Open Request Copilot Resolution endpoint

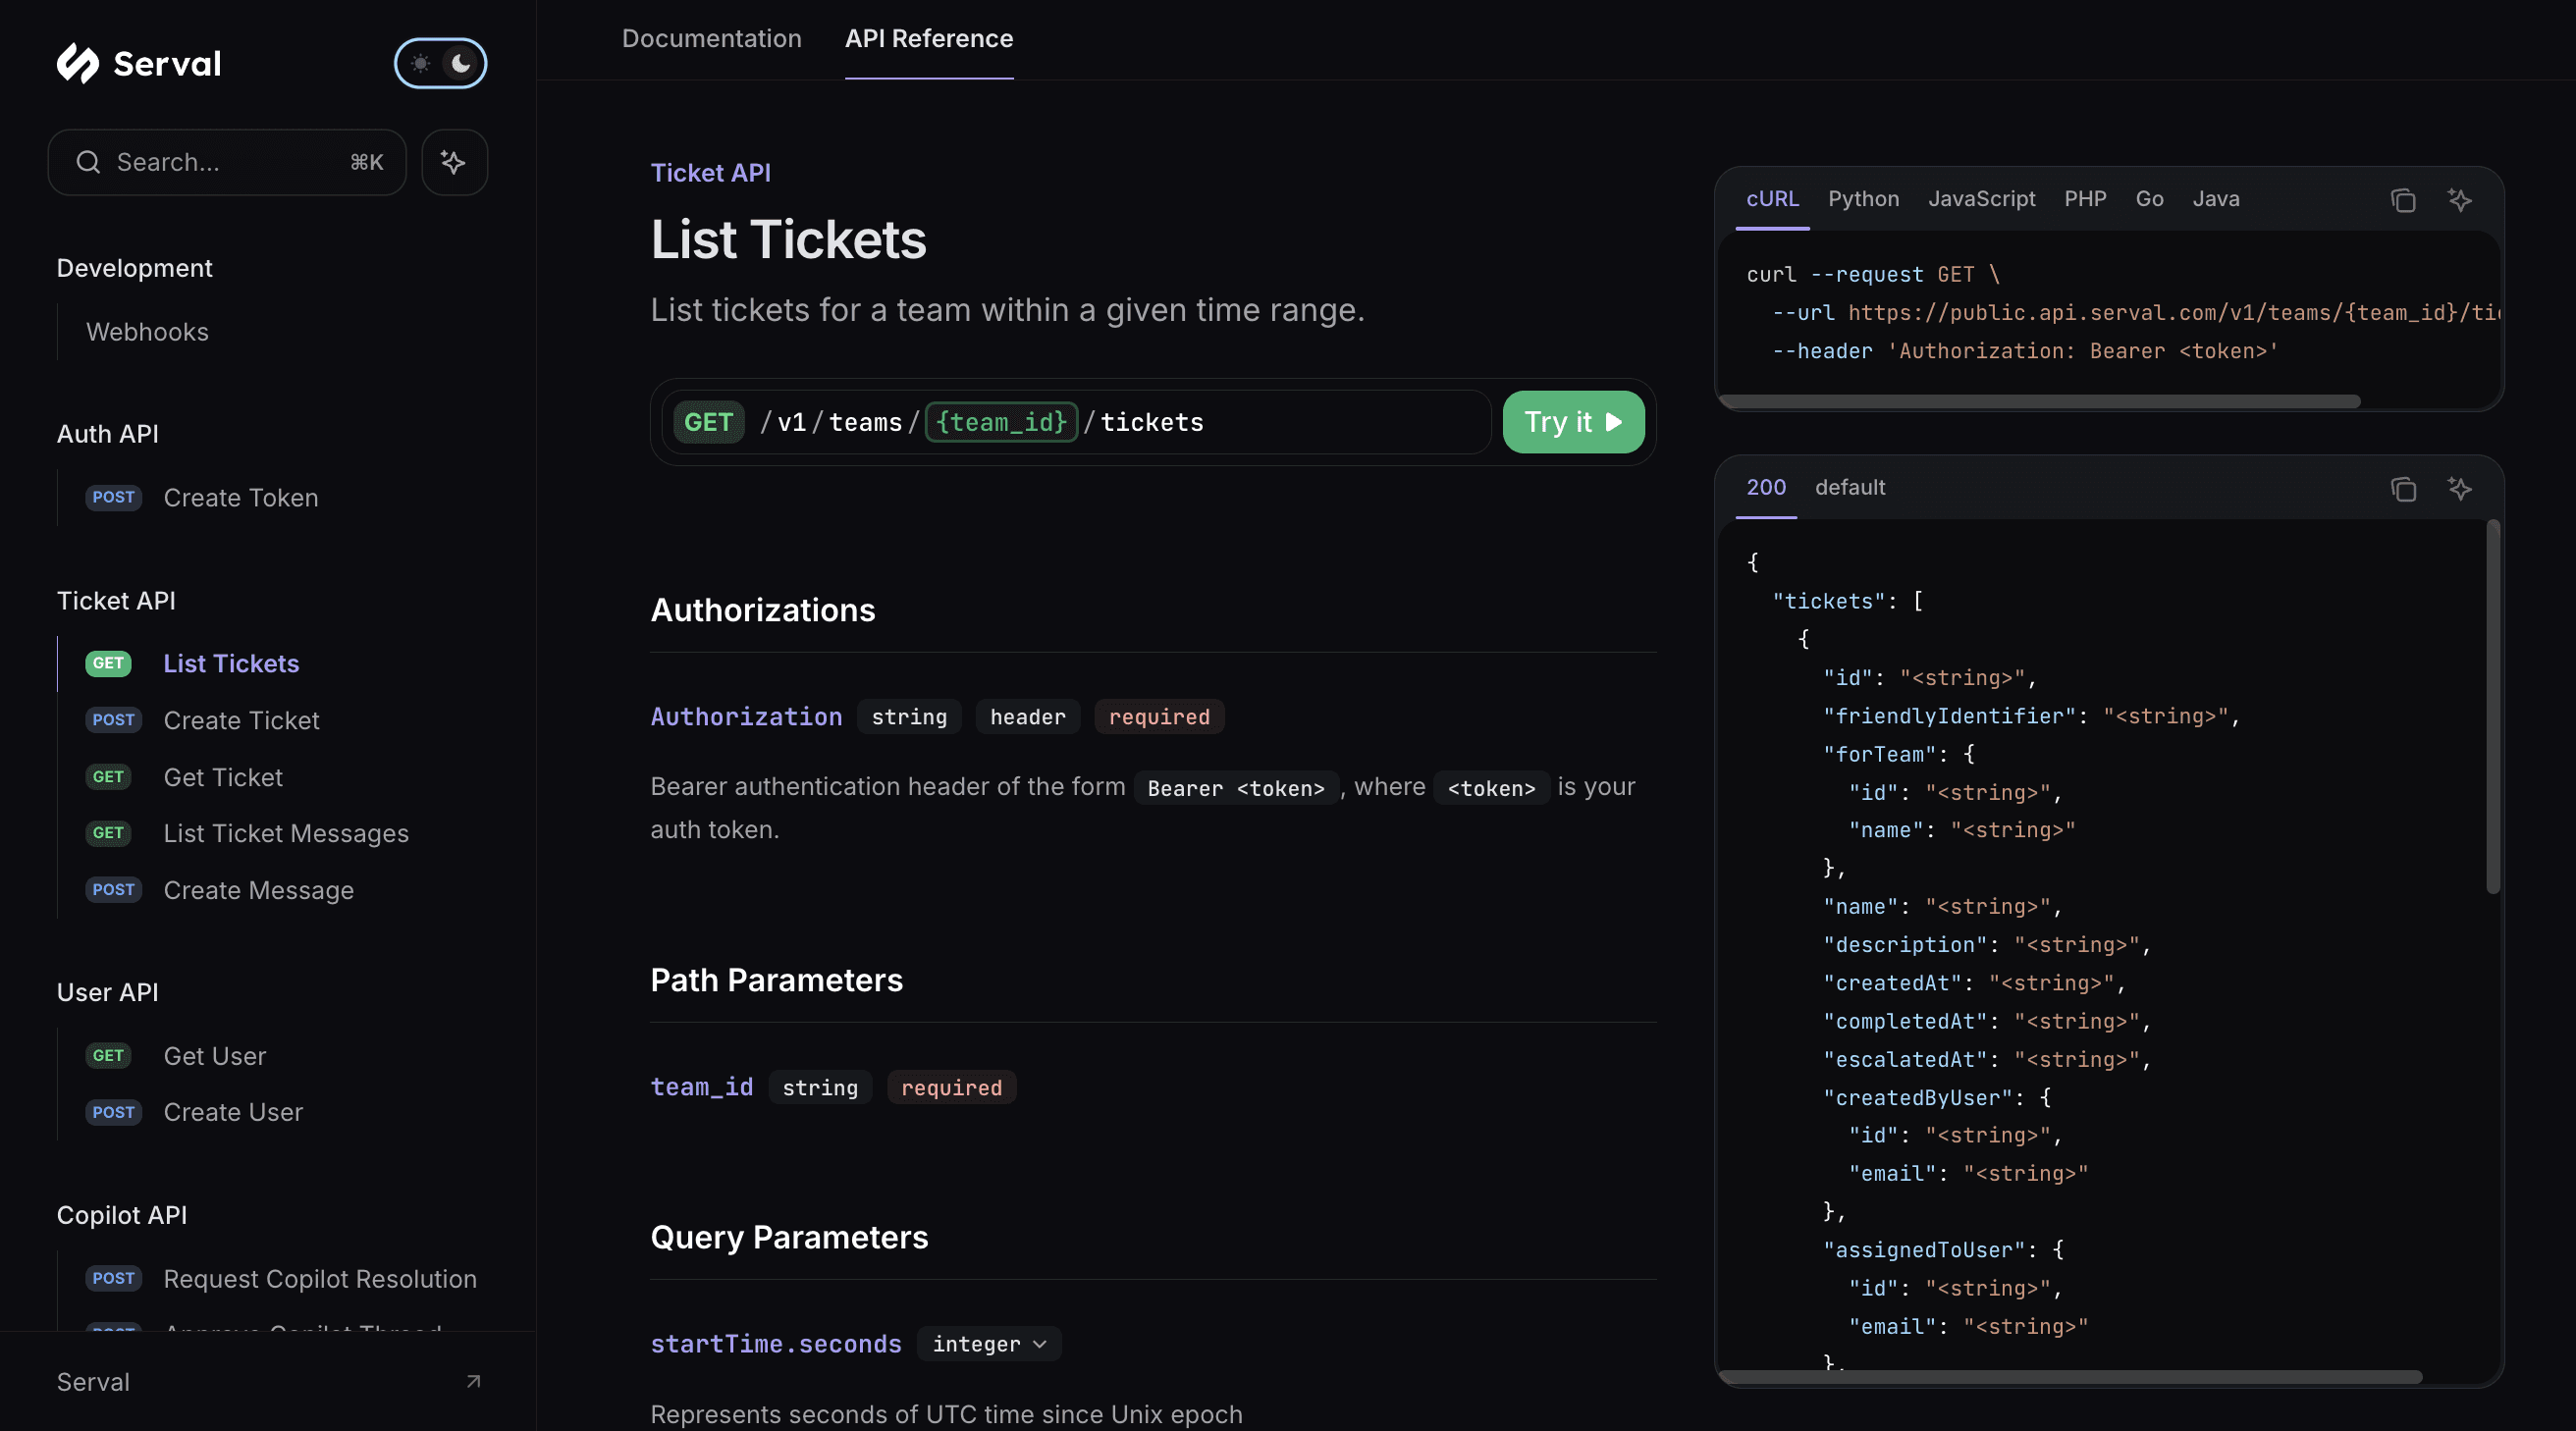coord(320,1279)
